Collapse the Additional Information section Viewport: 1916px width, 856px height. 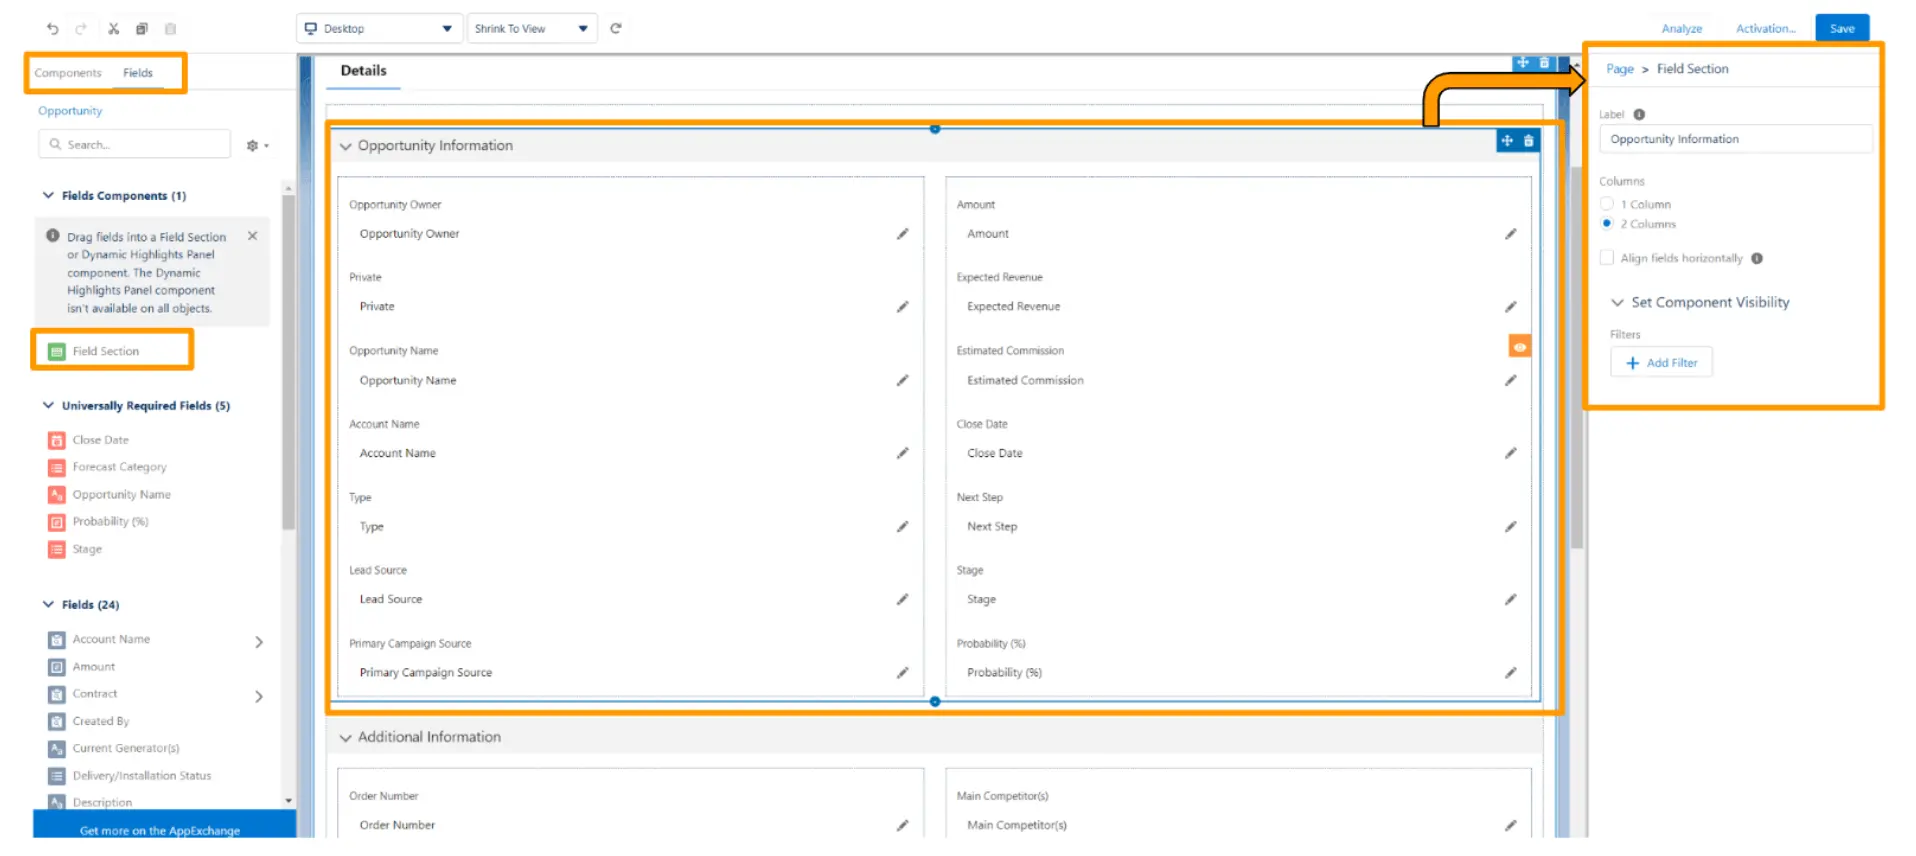pos(346,738)
